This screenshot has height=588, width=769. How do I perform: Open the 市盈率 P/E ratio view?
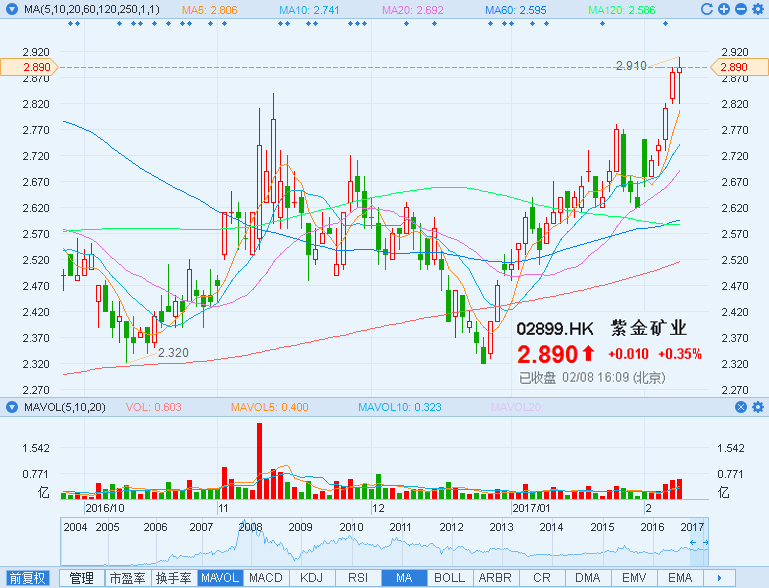[127, 578]
